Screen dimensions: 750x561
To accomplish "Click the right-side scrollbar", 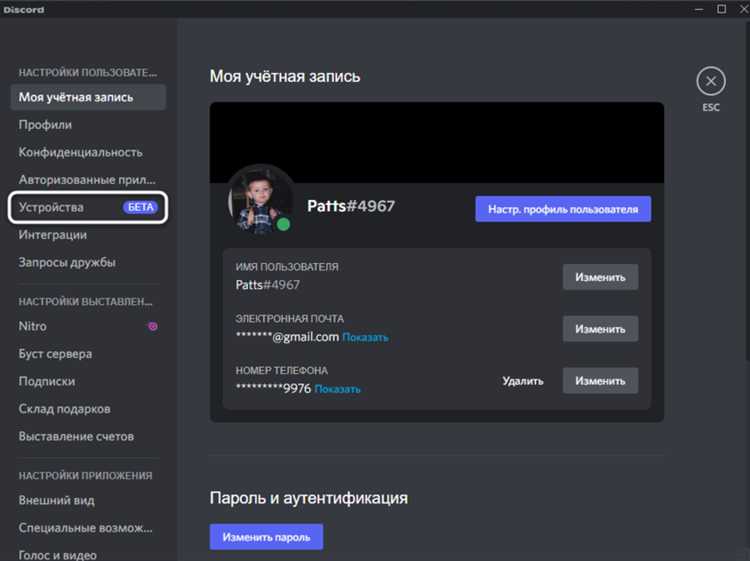I will click(747, 191).
